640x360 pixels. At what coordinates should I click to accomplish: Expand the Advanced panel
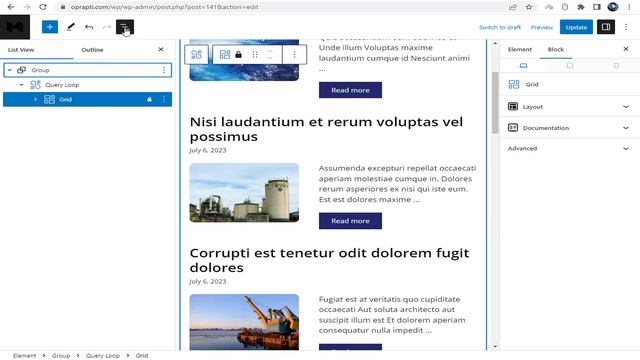click(569, 149)
